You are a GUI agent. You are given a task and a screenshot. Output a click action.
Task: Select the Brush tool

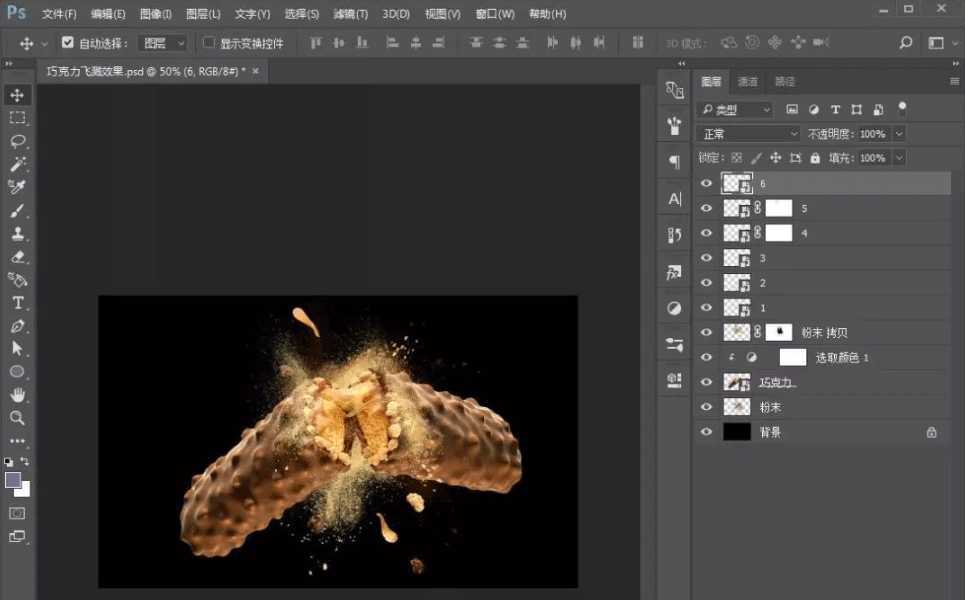point(17,210)
